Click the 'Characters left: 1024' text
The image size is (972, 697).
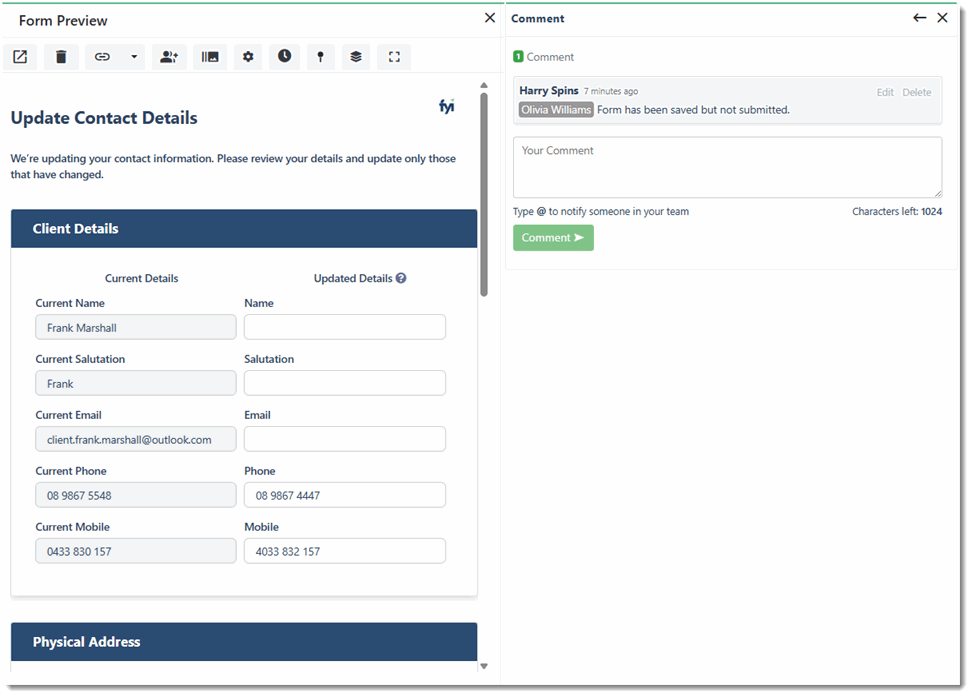(x=897, y=211)
